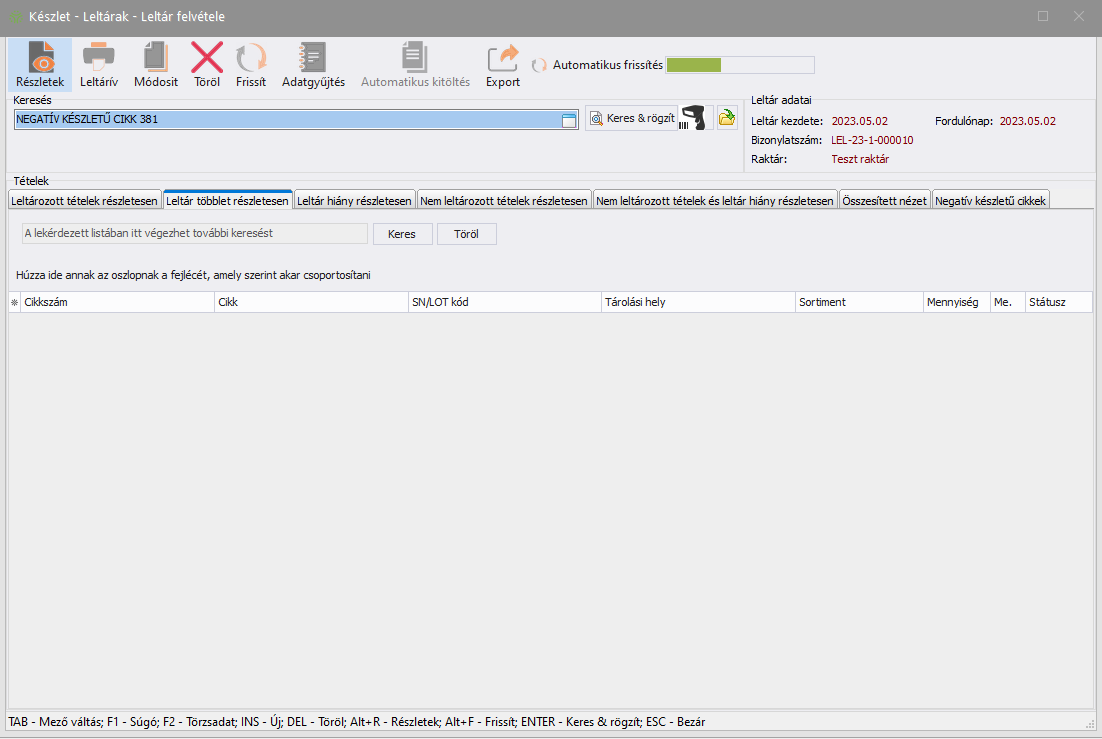Image resolution: width=1102 pixels, height=739 pixels.
Task: Click the grid's top-left column chooser asterisk
Action: point(14,302)
